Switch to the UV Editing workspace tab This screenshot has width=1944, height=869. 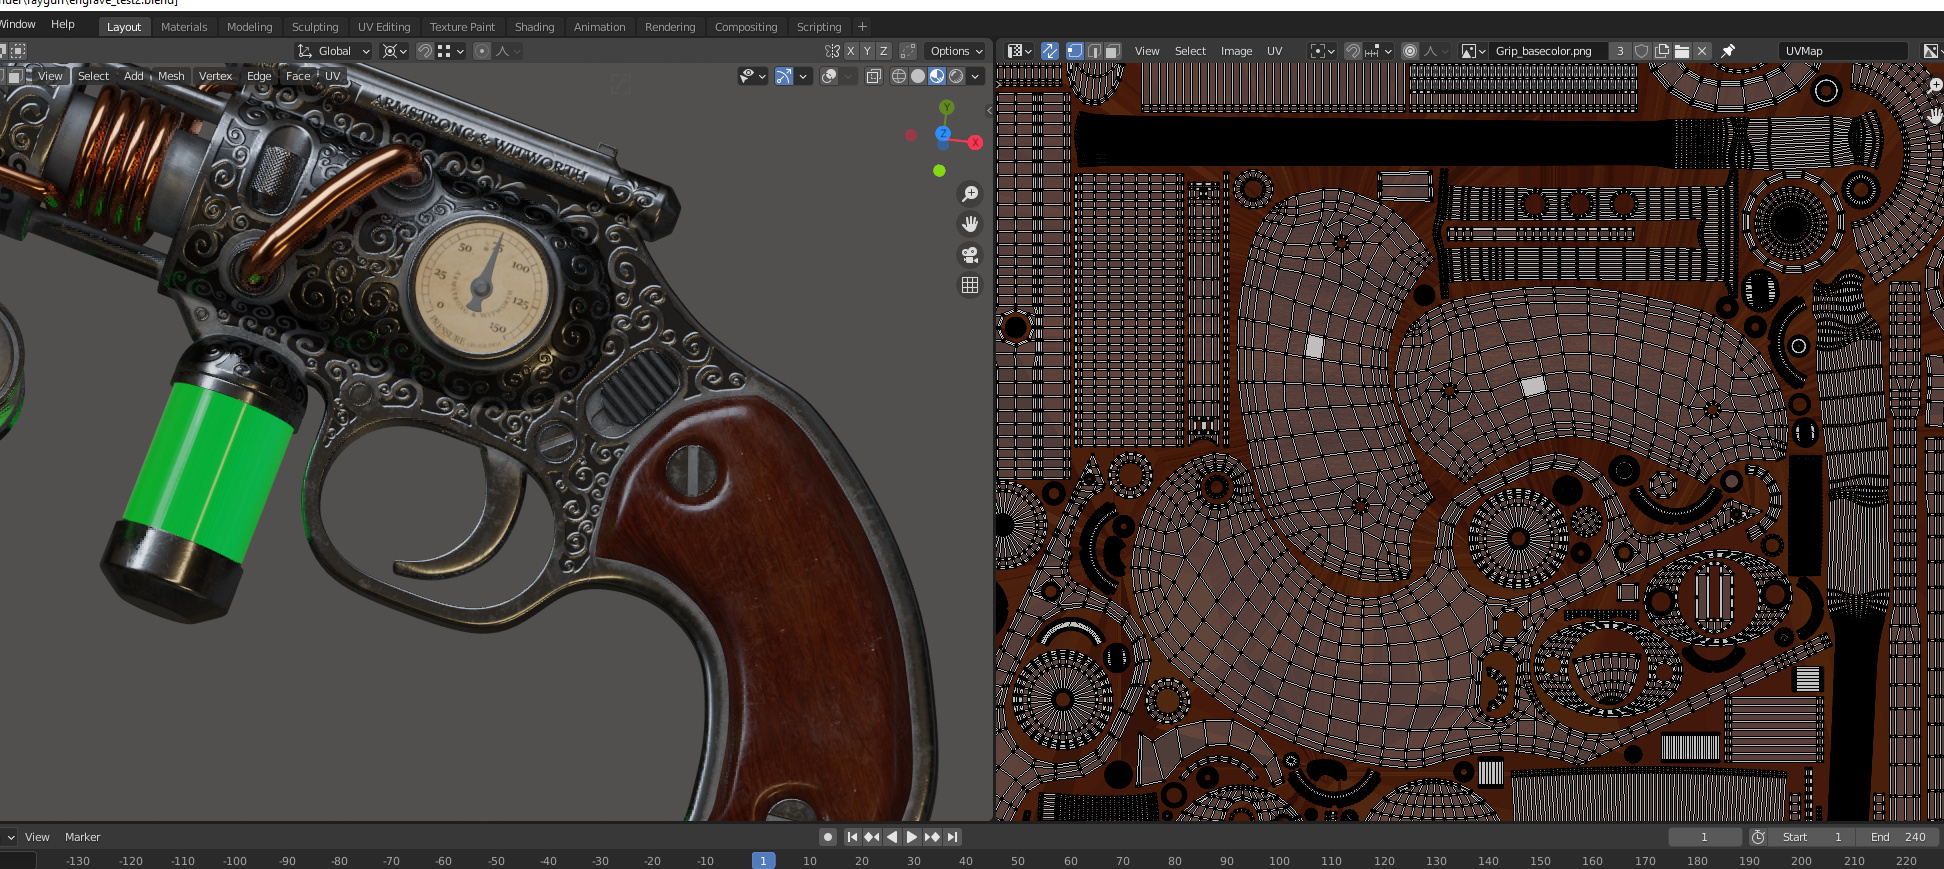tap(384, 27)
